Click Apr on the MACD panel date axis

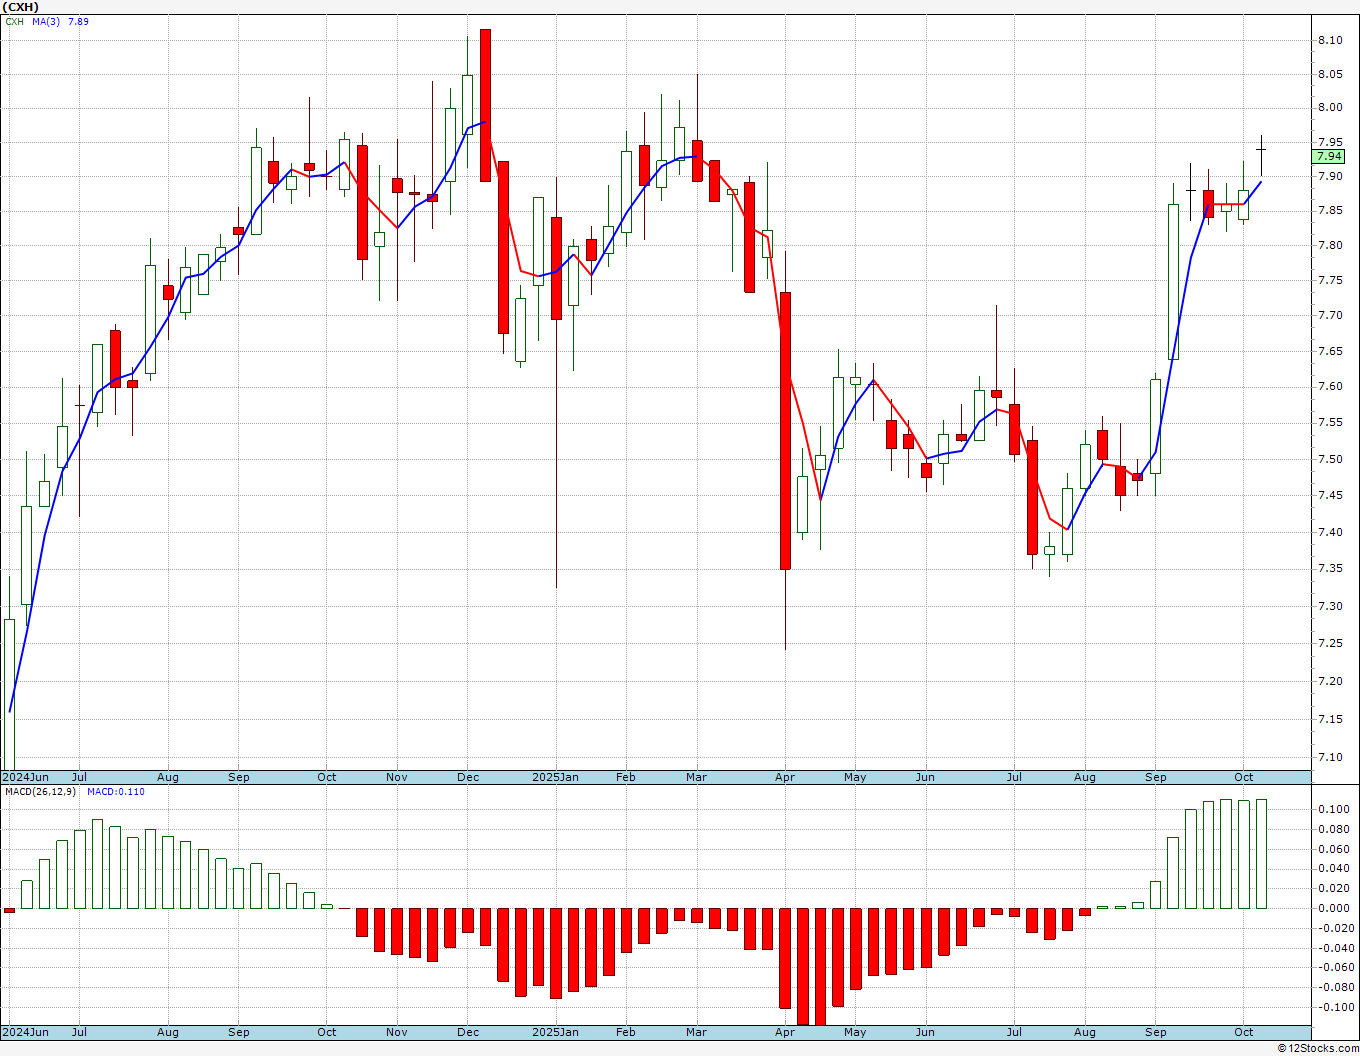point(785,1032)
